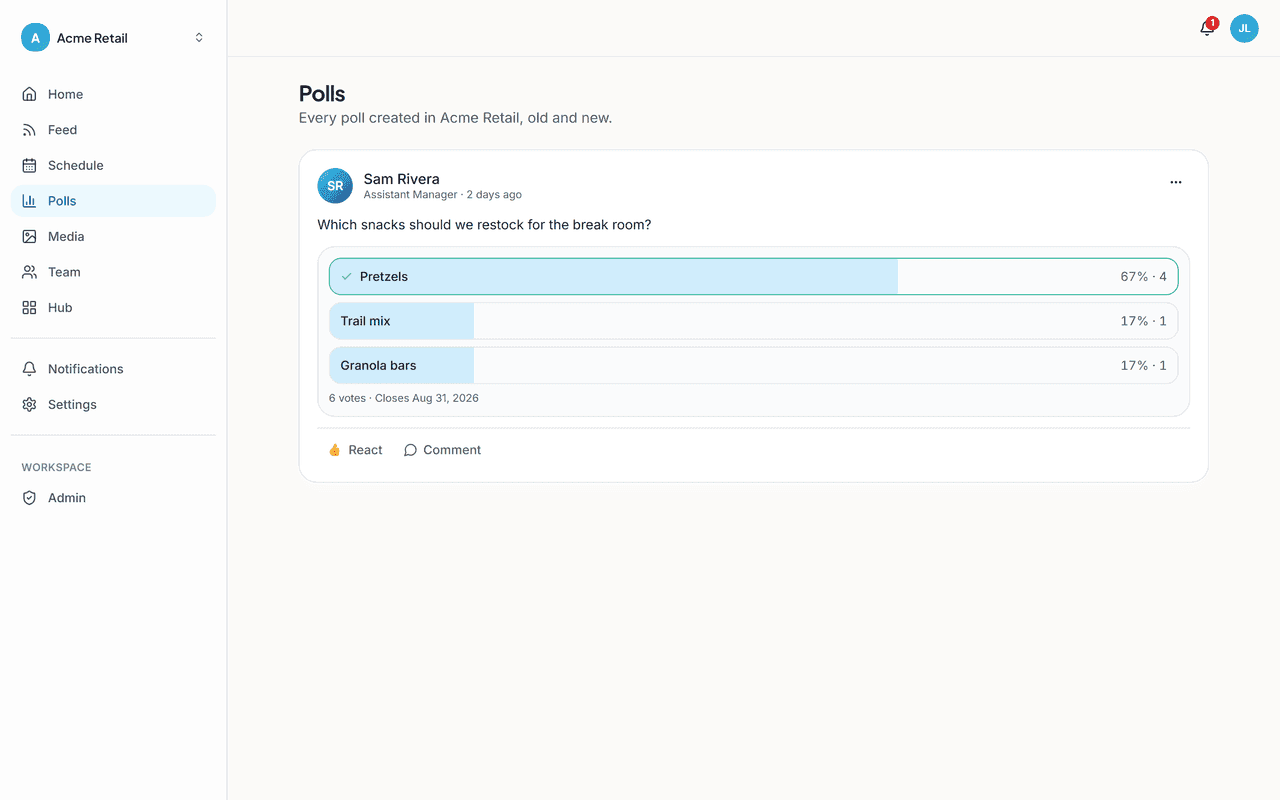Click the Acme Retail logo badge
Image resolution: width=1280 pixels, height=800 pixels.
tap(35, 38)
